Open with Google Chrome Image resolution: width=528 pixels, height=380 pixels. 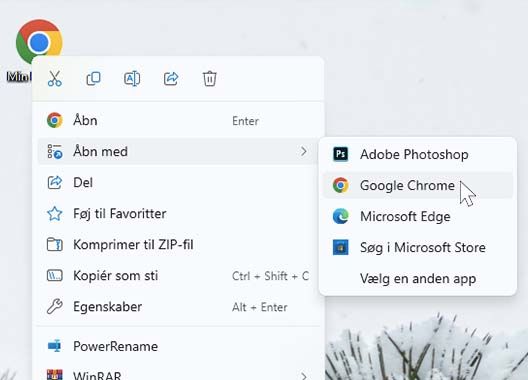pyautogui.click(x=418, y=185)
